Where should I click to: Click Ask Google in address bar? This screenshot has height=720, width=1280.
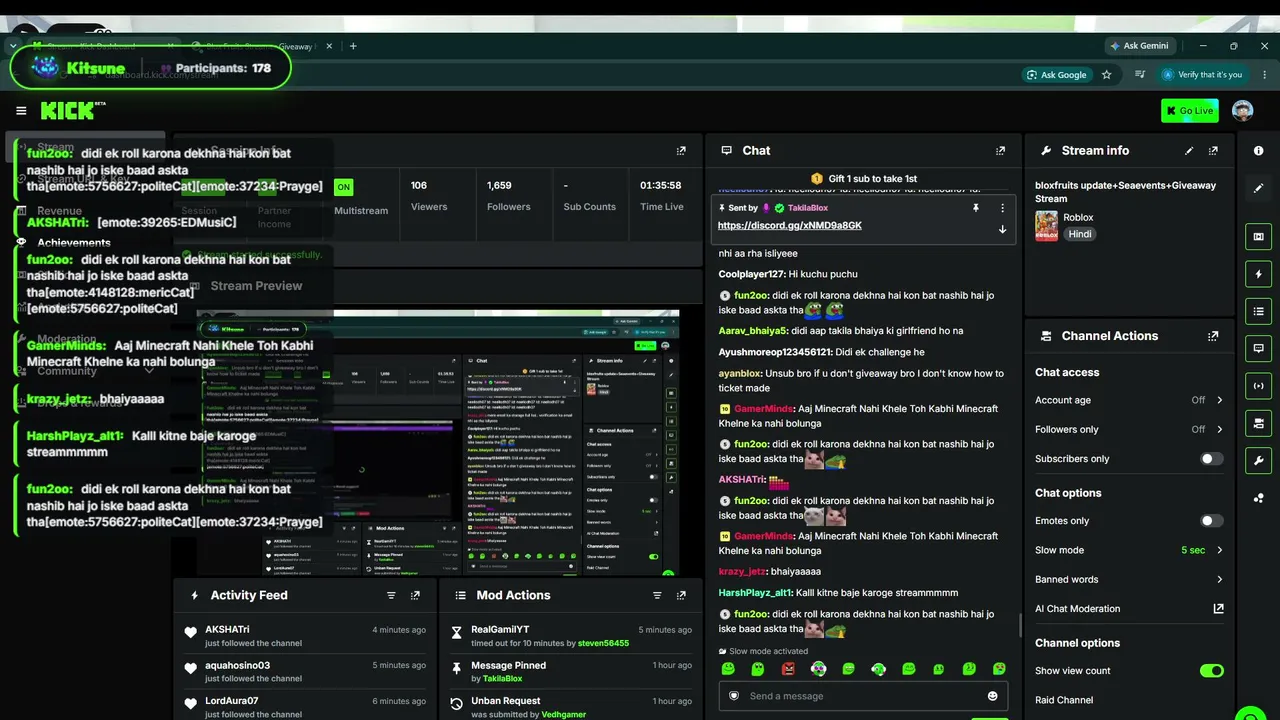1056,75
